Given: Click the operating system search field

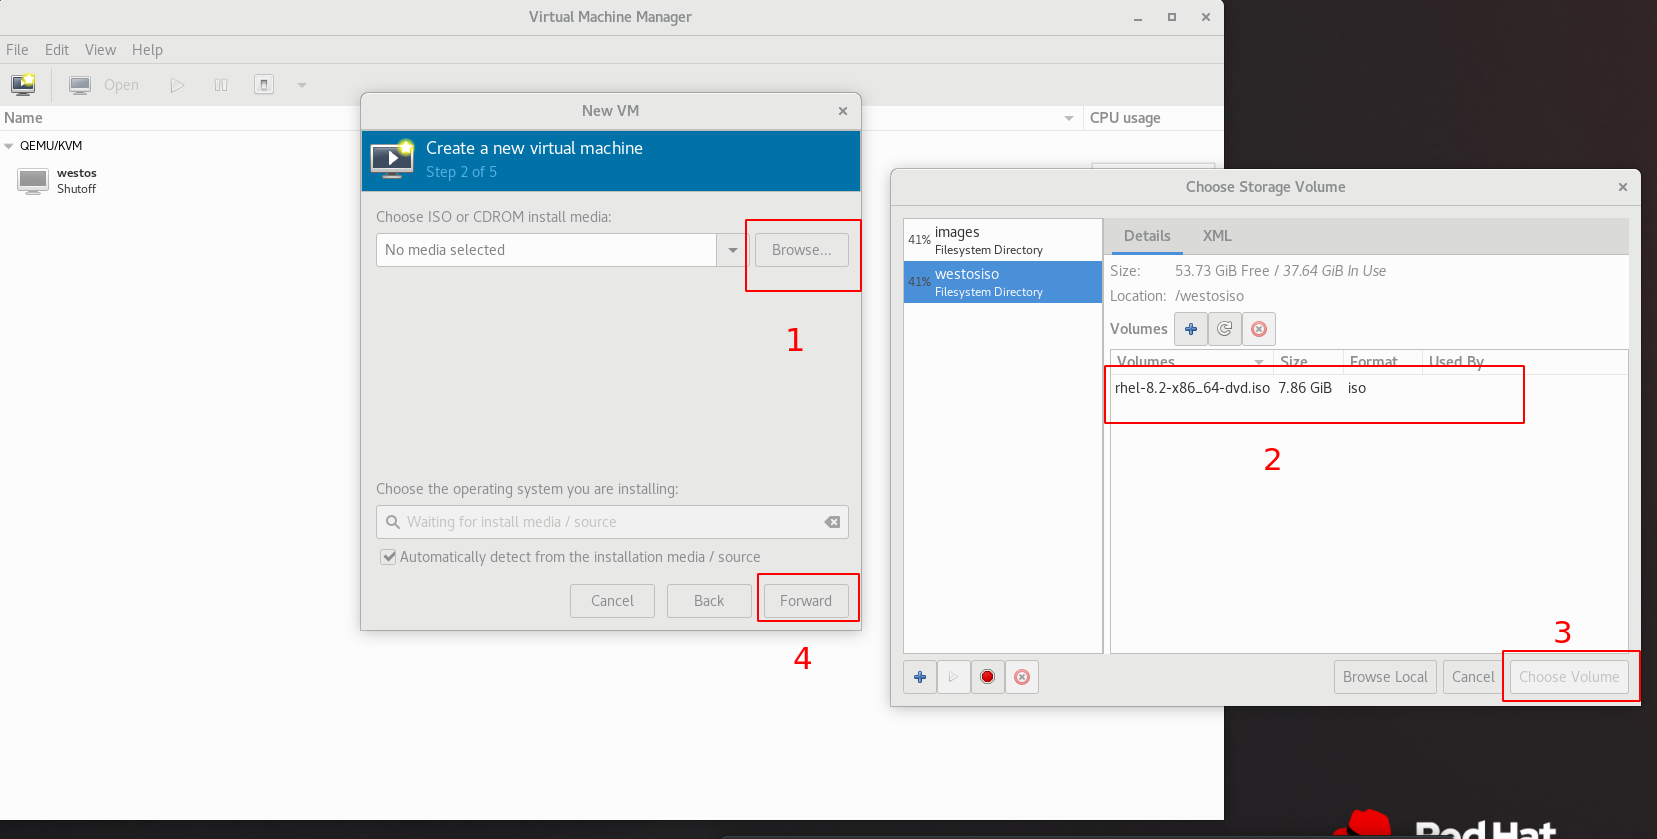Looking at the screenshot, I should pos(612,522).
